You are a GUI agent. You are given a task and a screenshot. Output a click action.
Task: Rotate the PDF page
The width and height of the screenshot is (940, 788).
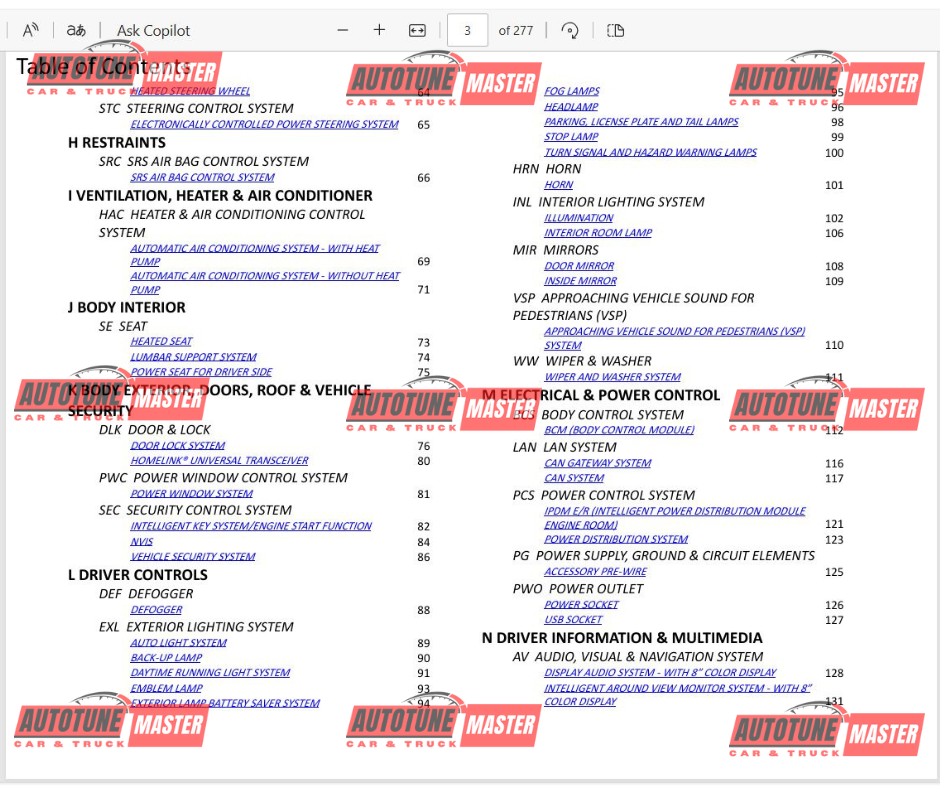pyautogui.click(x=570, y=30)
